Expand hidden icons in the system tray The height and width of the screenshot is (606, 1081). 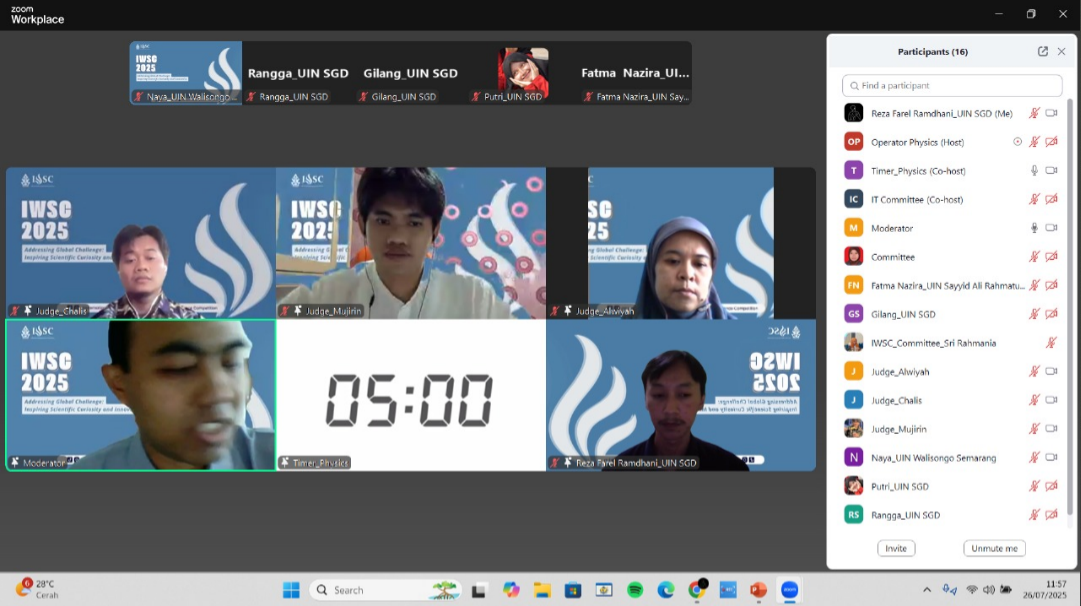tap(927, 590)
